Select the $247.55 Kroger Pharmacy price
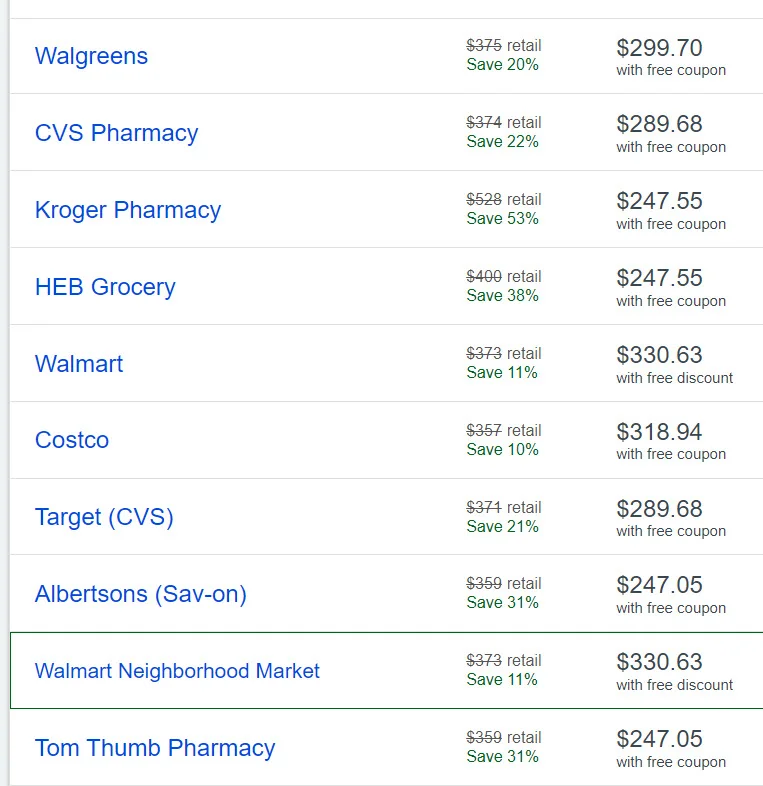Image resolution: width=763 pixels, height=786 pixels. (659, 201)
